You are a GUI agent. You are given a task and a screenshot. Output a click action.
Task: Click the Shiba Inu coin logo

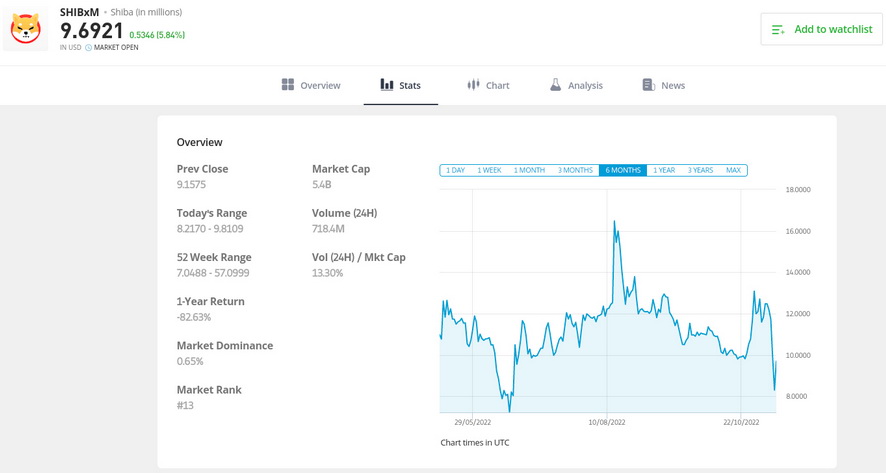point(25,29)
